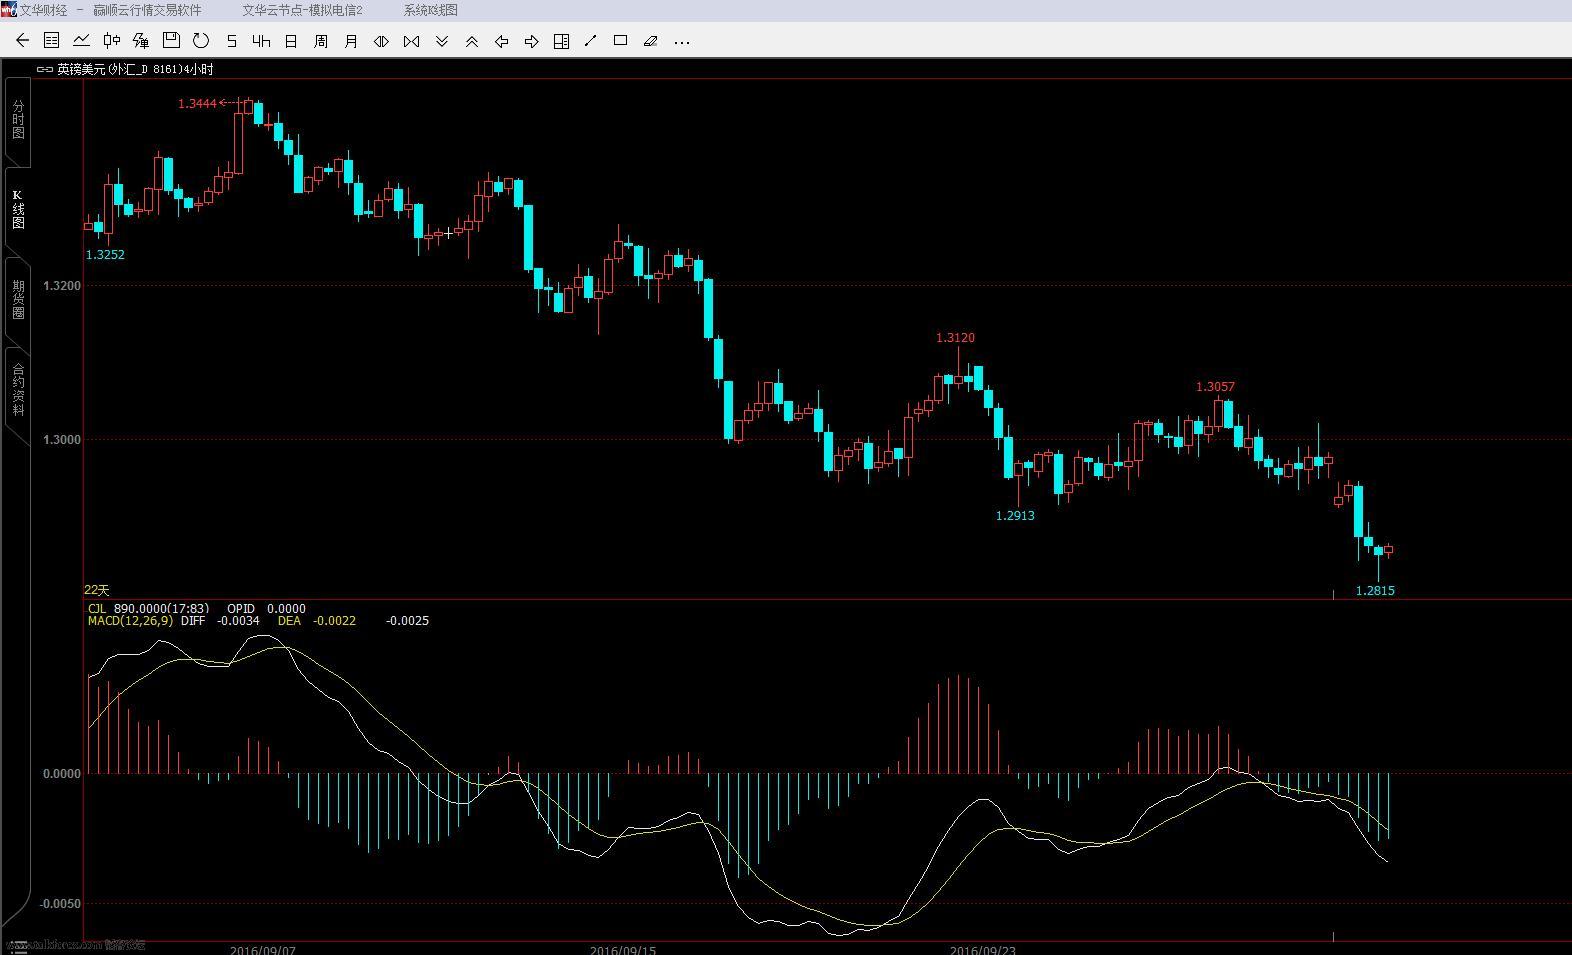The width and height of the screenshot is (1572, 955).
Task: Click the 1.2815 lowest price label
Action: (x=1375, y=591)
